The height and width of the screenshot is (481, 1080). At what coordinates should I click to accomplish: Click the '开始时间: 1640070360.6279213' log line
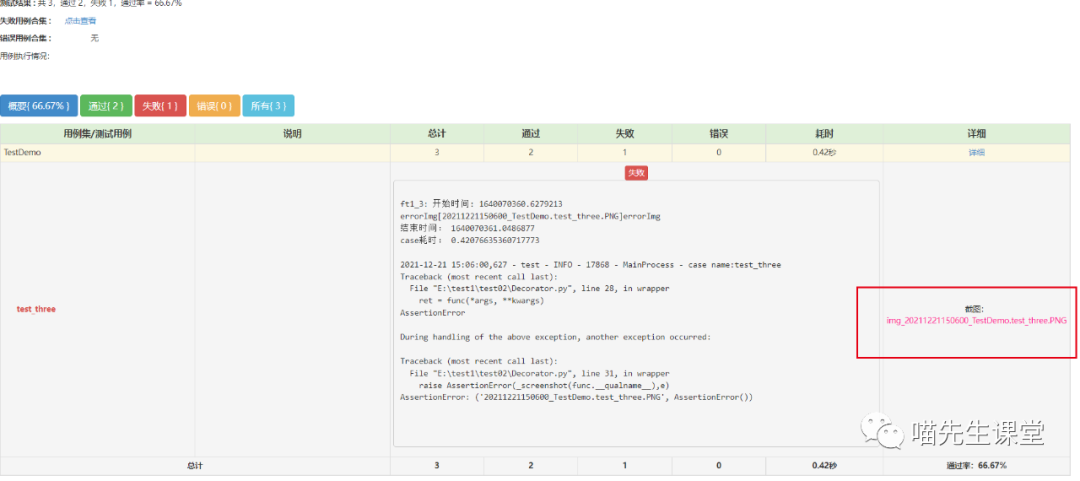481,204
